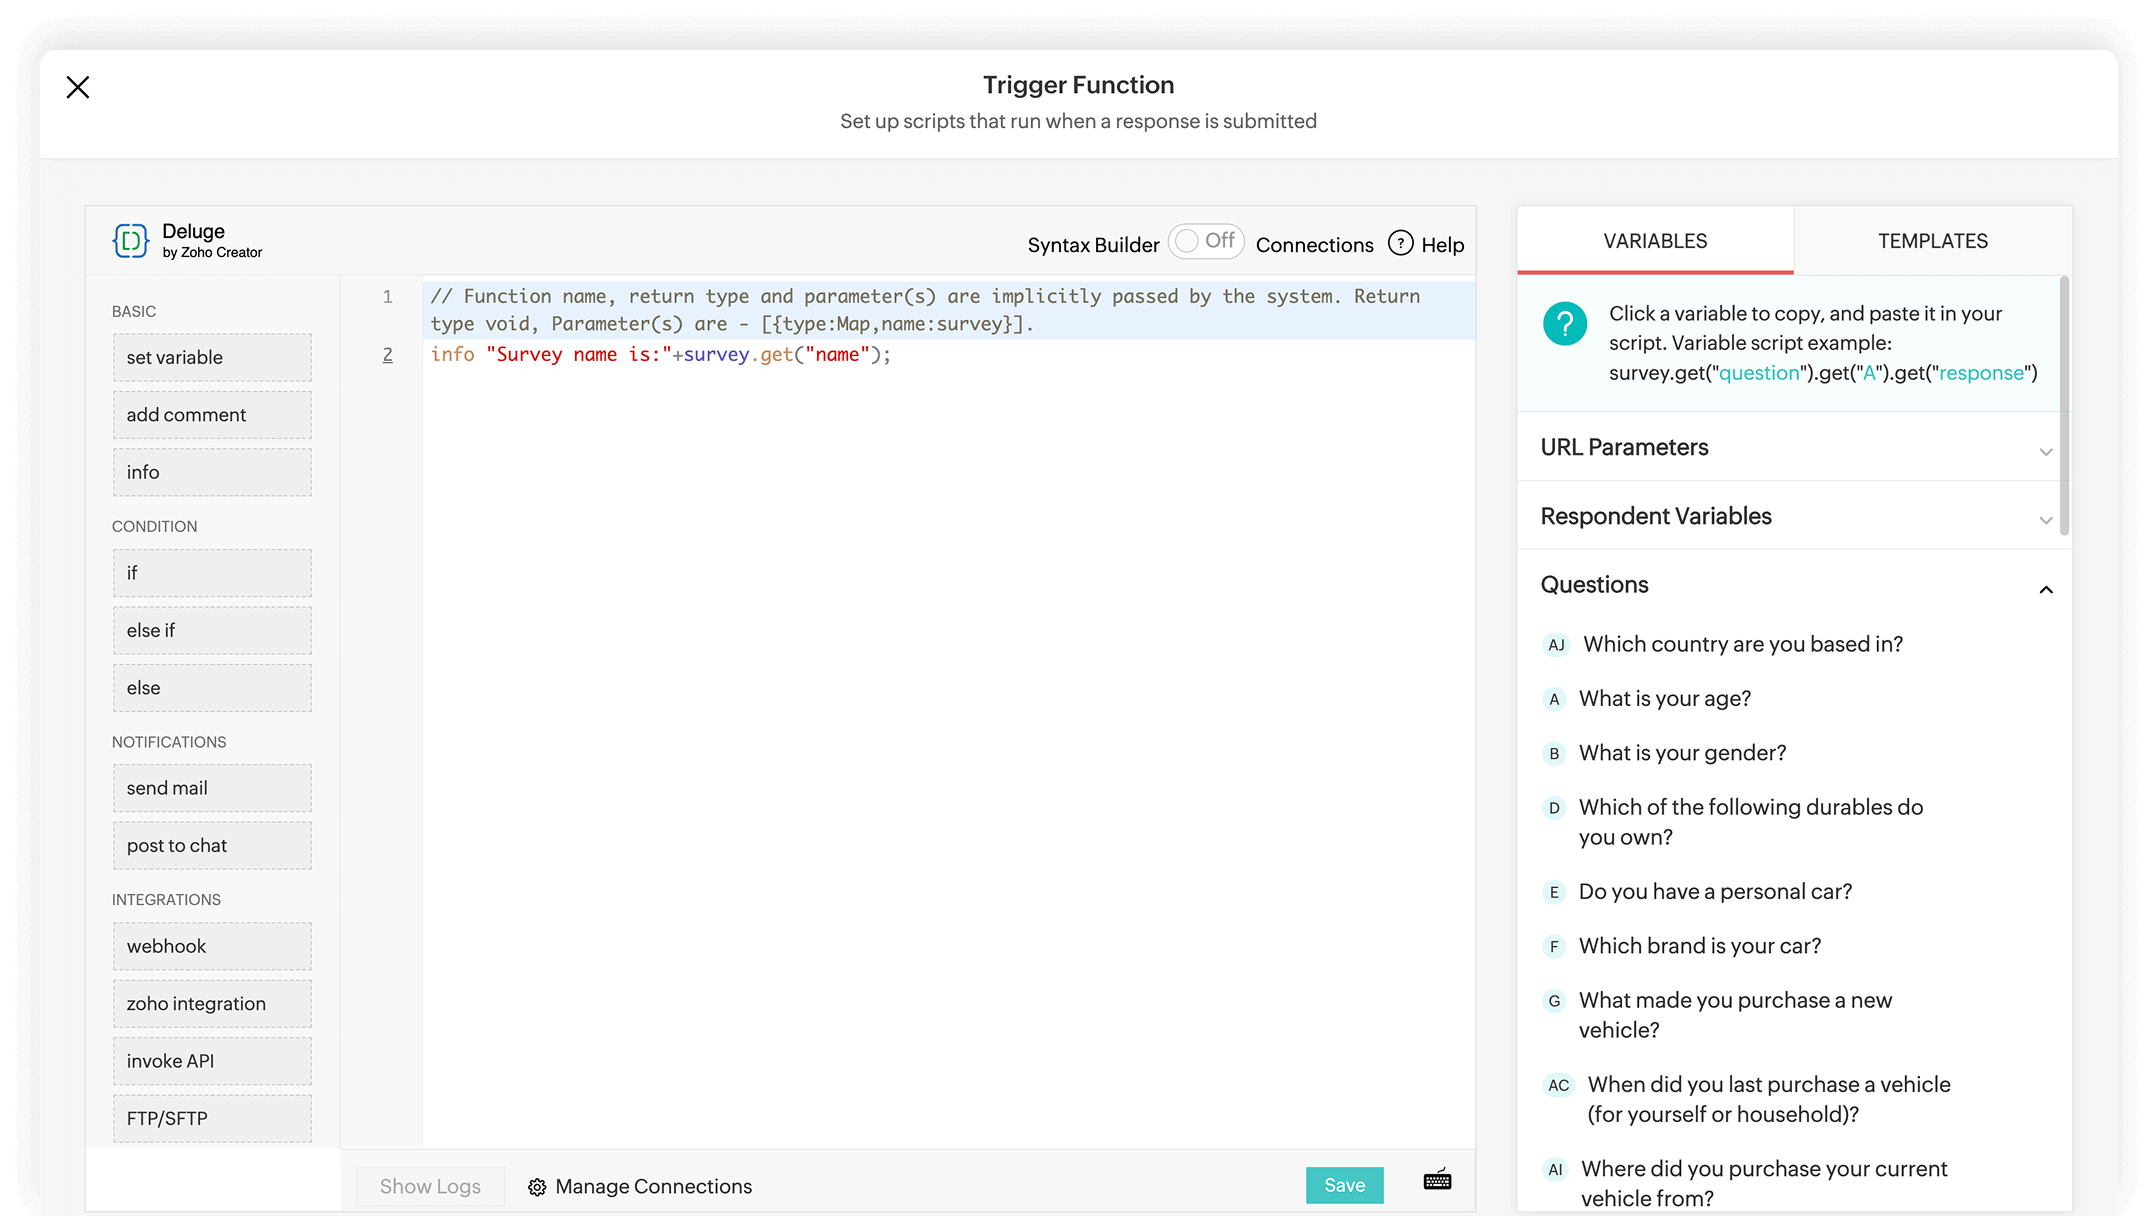This screenshot has height=1216, width=2154.
Task: Copy the What is your age variable
Action: tap(1663, 698)
